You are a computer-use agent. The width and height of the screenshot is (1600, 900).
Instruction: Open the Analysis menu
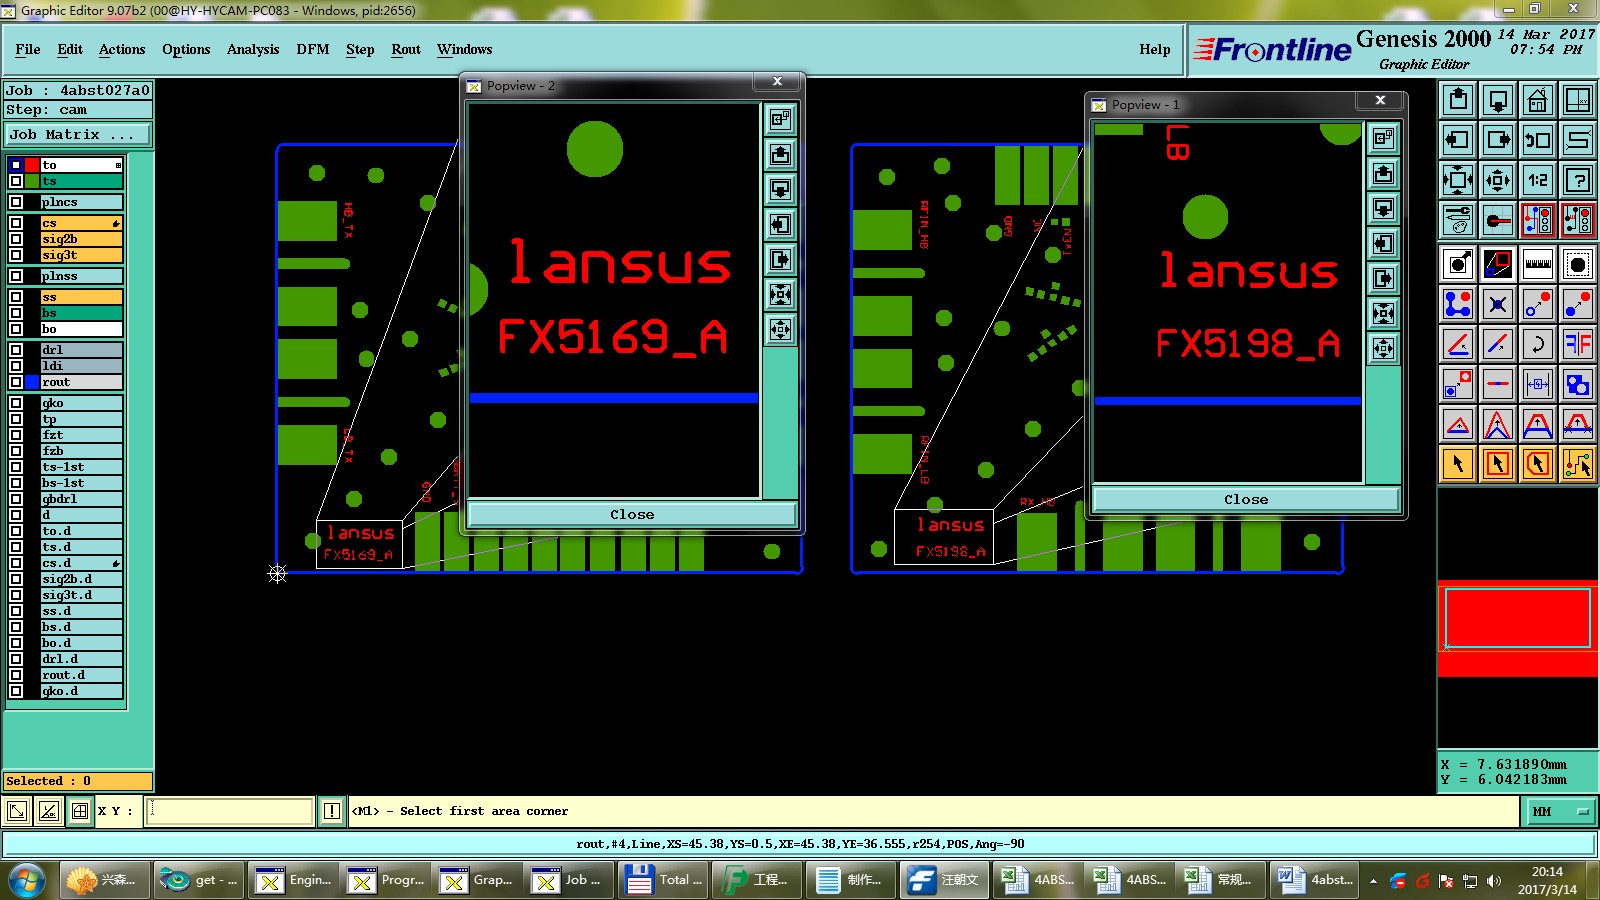pos(253,49)
